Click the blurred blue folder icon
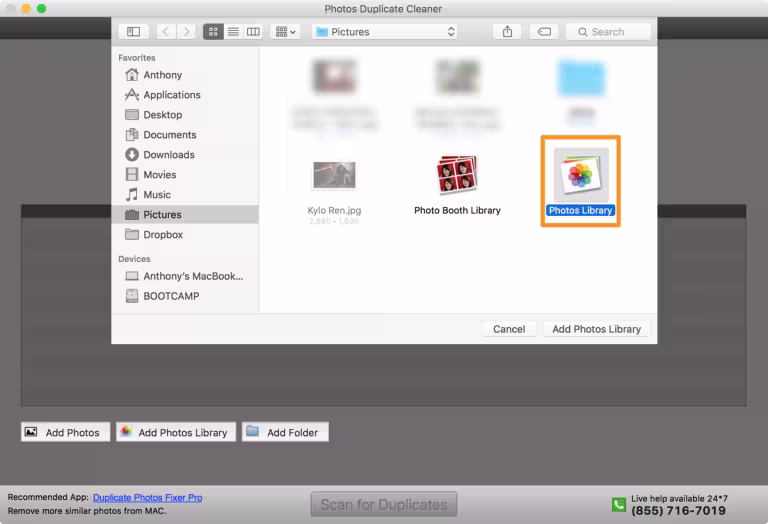The width and height of the screenshot is (768, 524). click(581, 77)
